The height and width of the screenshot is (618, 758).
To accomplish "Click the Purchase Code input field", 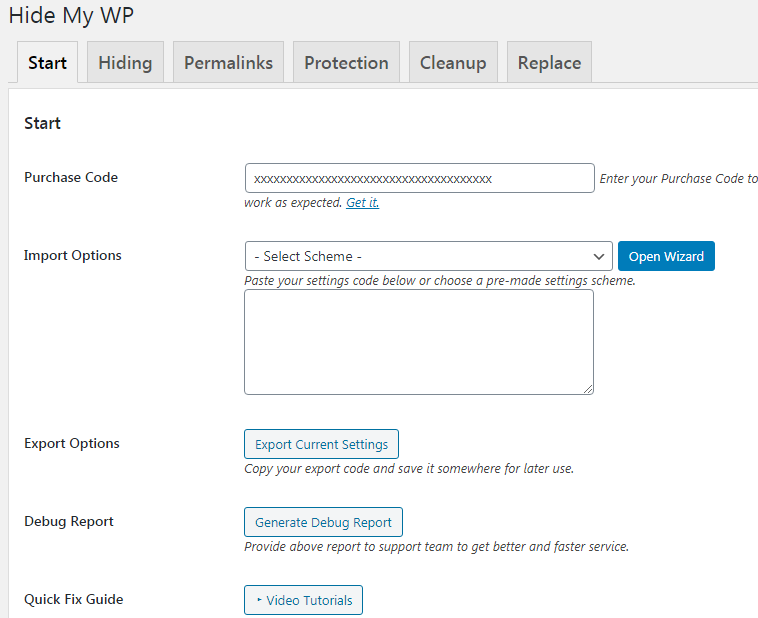I will pyautogui.click(x=420, y=178).
